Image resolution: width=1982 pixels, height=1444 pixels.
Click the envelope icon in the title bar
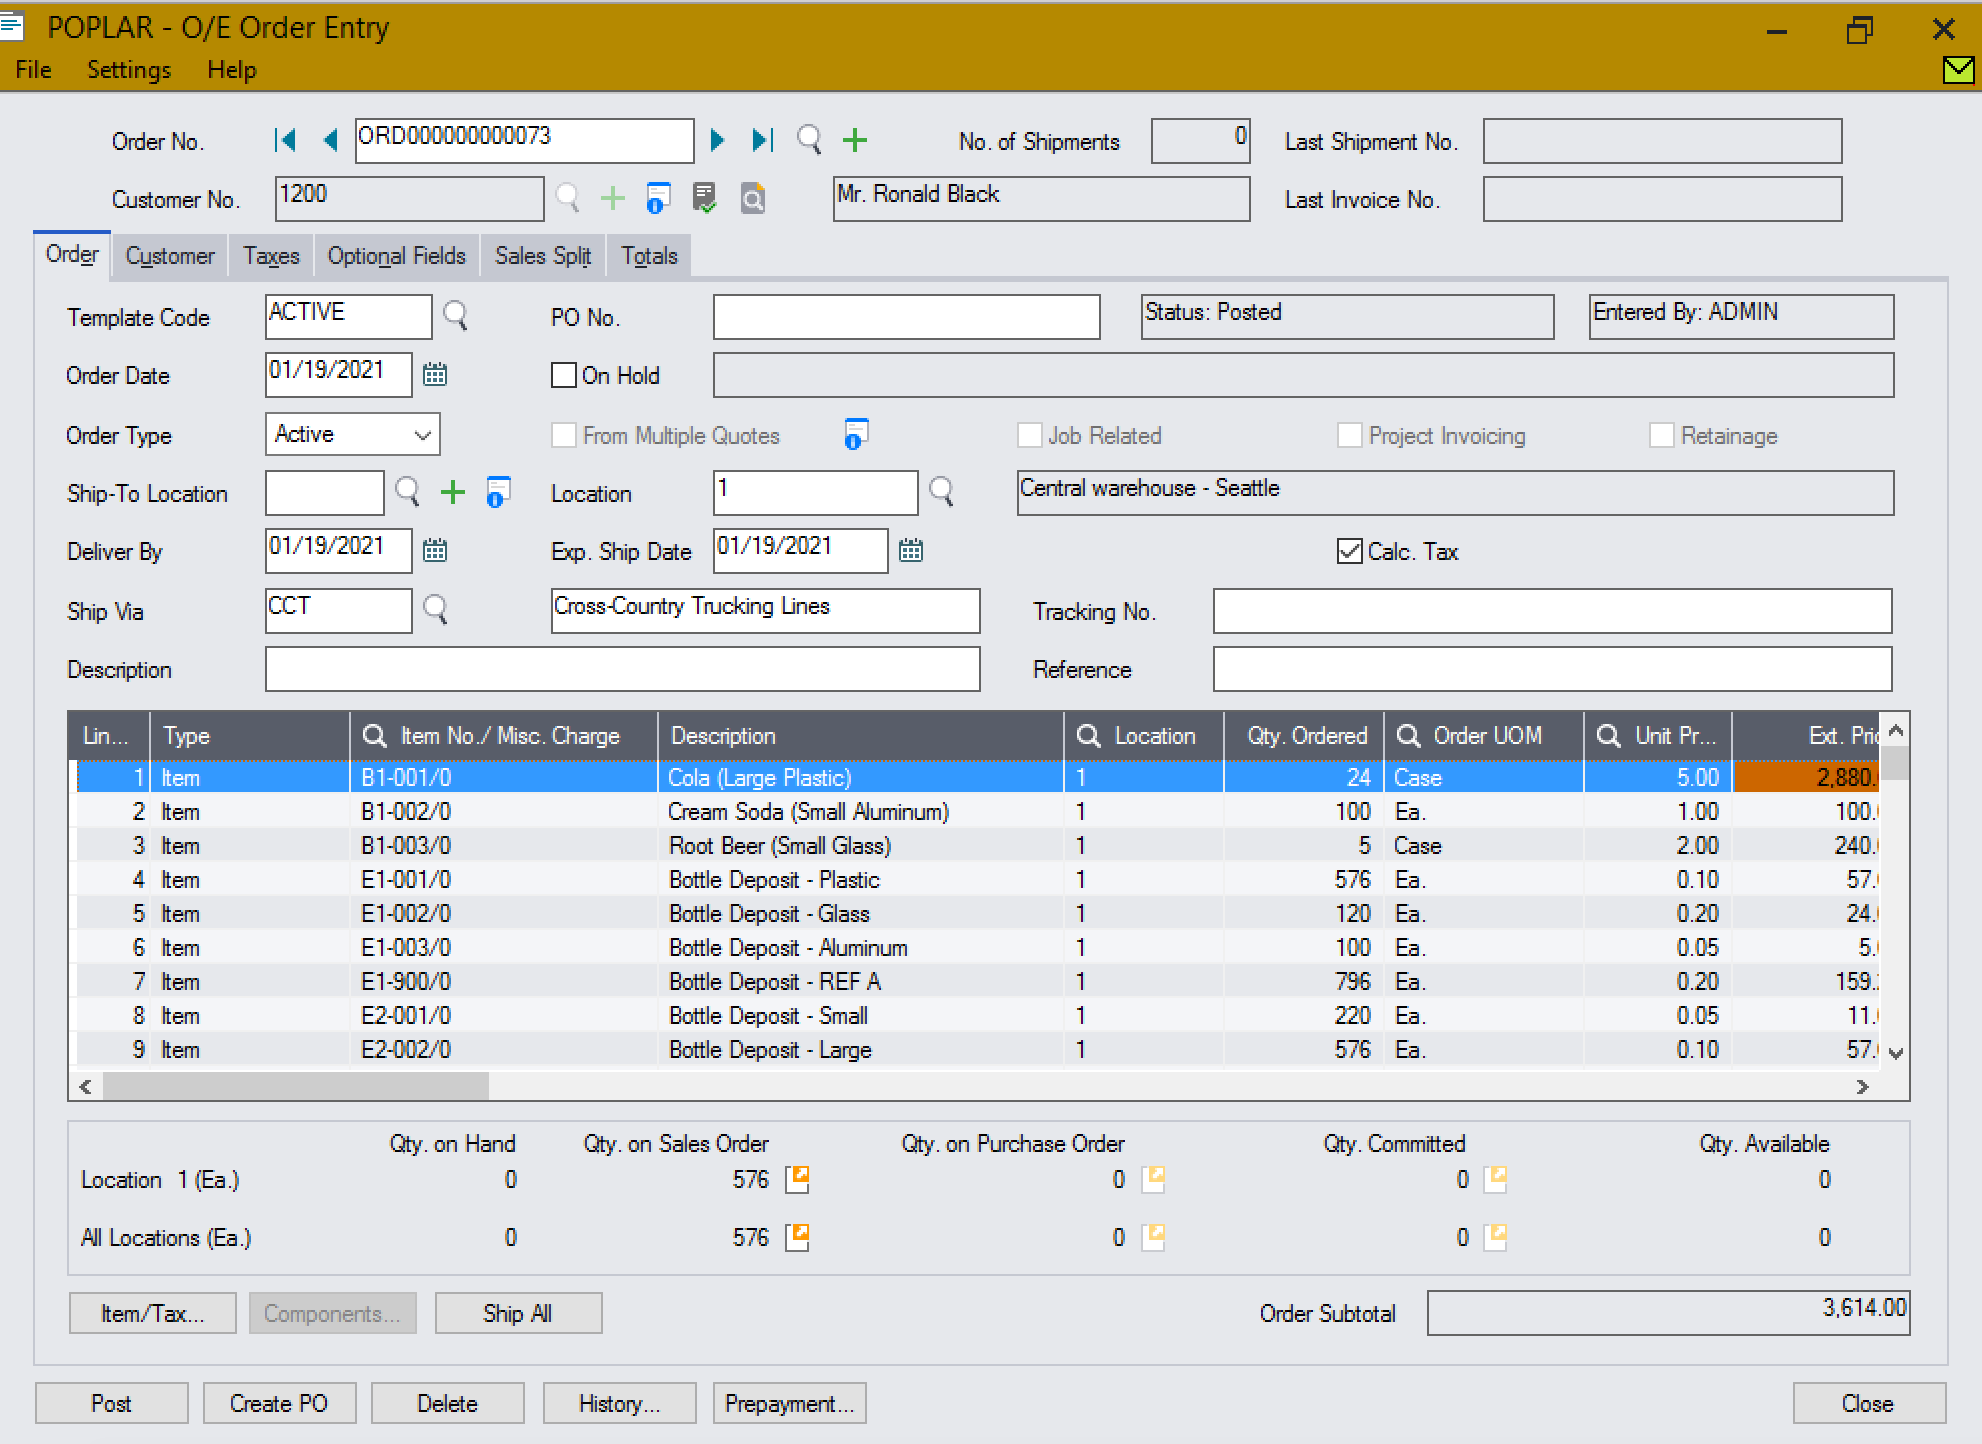[1957, 69]
